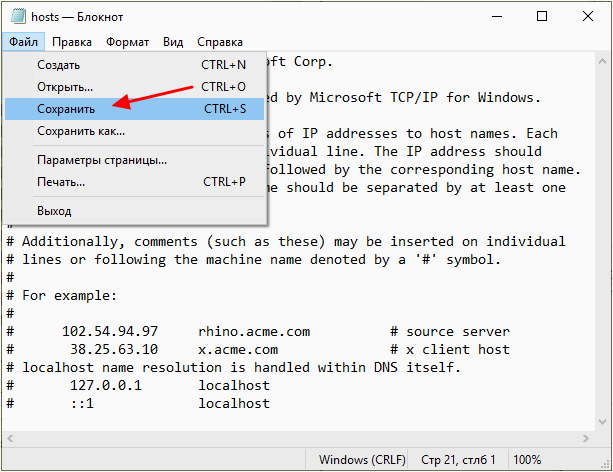The image size is (613, 472).
Task: Open Параметры страницы... dialog
Action: (x=134, y=160)
